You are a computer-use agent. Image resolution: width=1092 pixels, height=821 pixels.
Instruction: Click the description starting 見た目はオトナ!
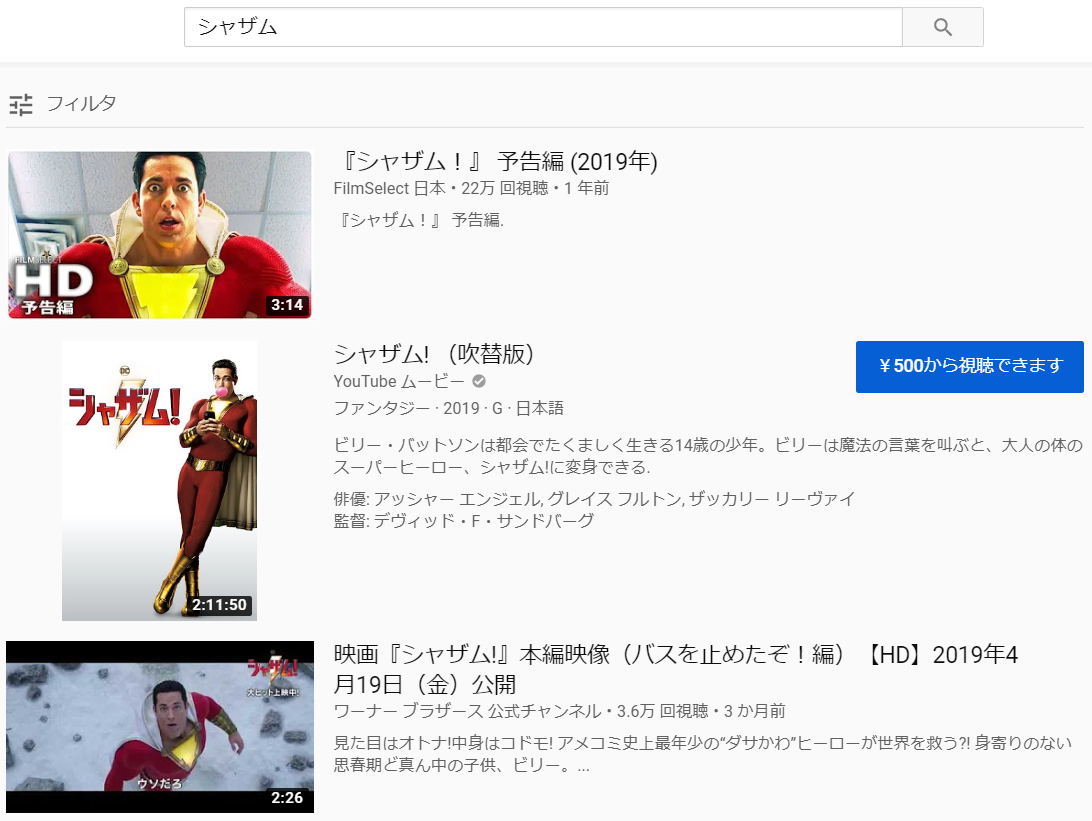pyautogui.click(x=703, y=754)
